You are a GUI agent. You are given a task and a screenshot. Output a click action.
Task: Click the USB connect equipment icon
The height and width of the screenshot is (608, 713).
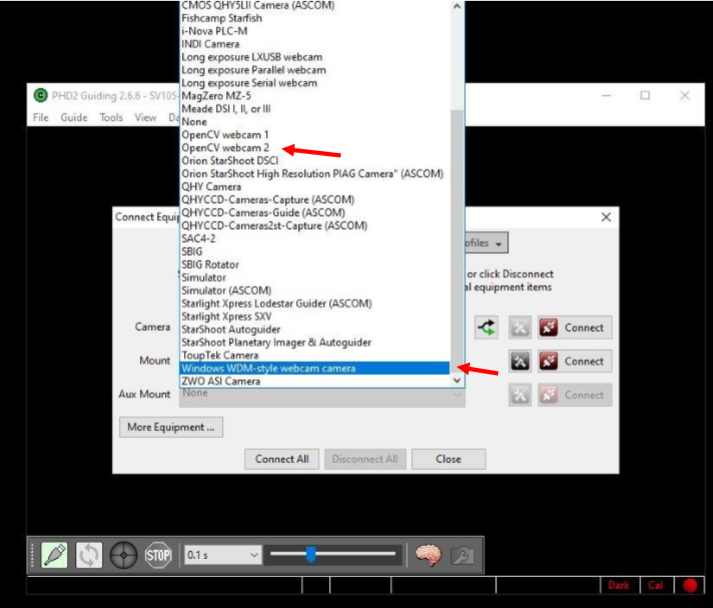point(55,555)
